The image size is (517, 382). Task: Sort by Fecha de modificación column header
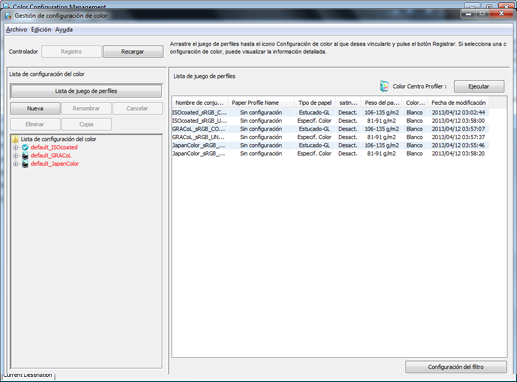pos(458,103)
